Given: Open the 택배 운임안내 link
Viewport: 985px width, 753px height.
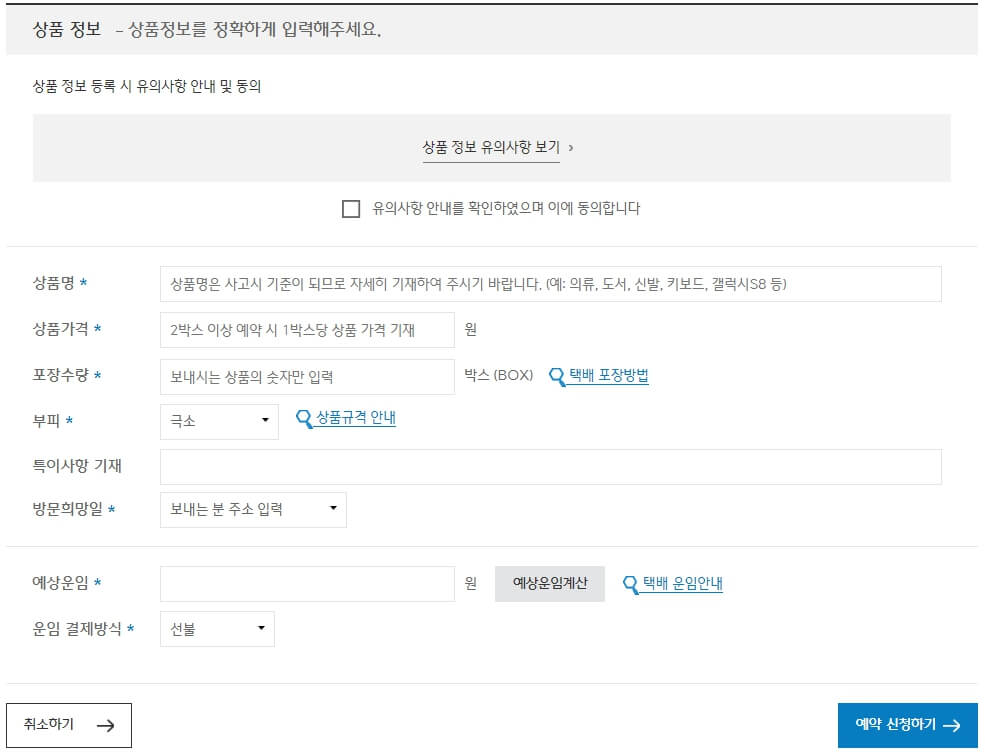Looking at the screenshot, I should tap(679, 584).
